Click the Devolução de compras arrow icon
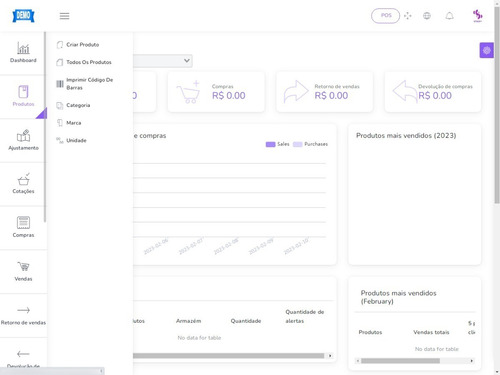 pos(404,91)
